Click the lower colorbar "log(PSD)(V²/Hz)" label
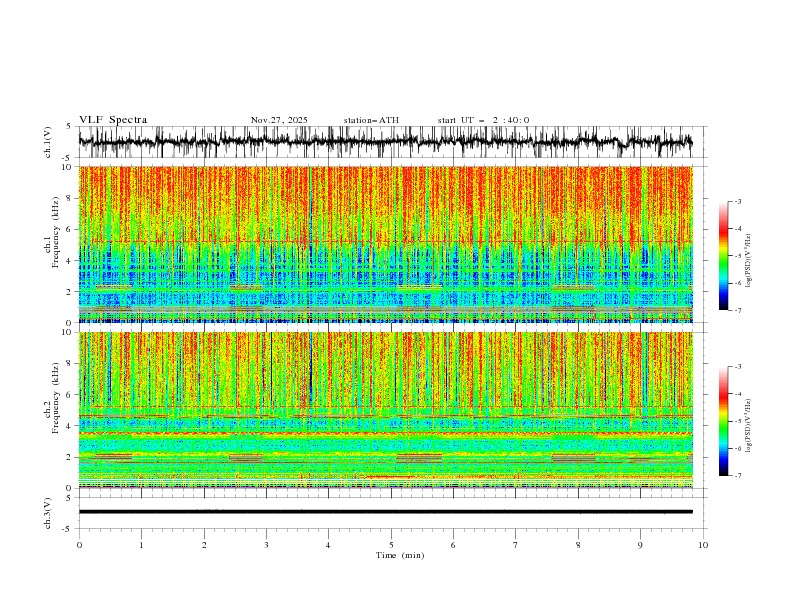This screenshot has width=792, height=612. tap(748, 425)
